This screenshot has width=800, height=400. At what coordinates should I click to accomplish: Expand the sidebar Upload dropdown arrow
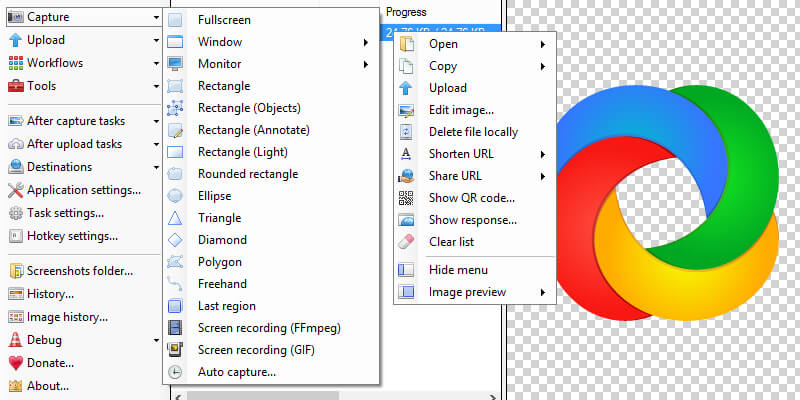(x=156, y=40)
